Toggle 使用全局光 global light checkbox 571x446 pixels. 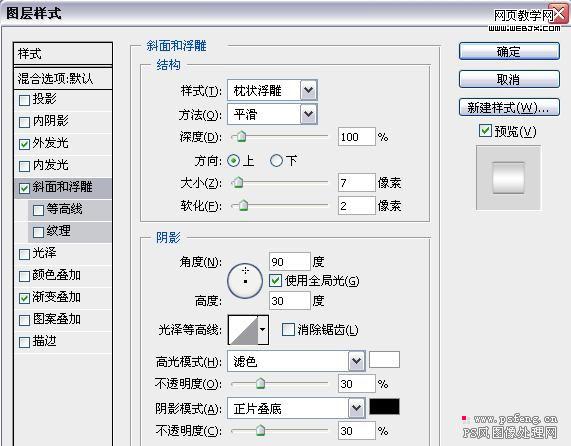click(x=275, y=280)
